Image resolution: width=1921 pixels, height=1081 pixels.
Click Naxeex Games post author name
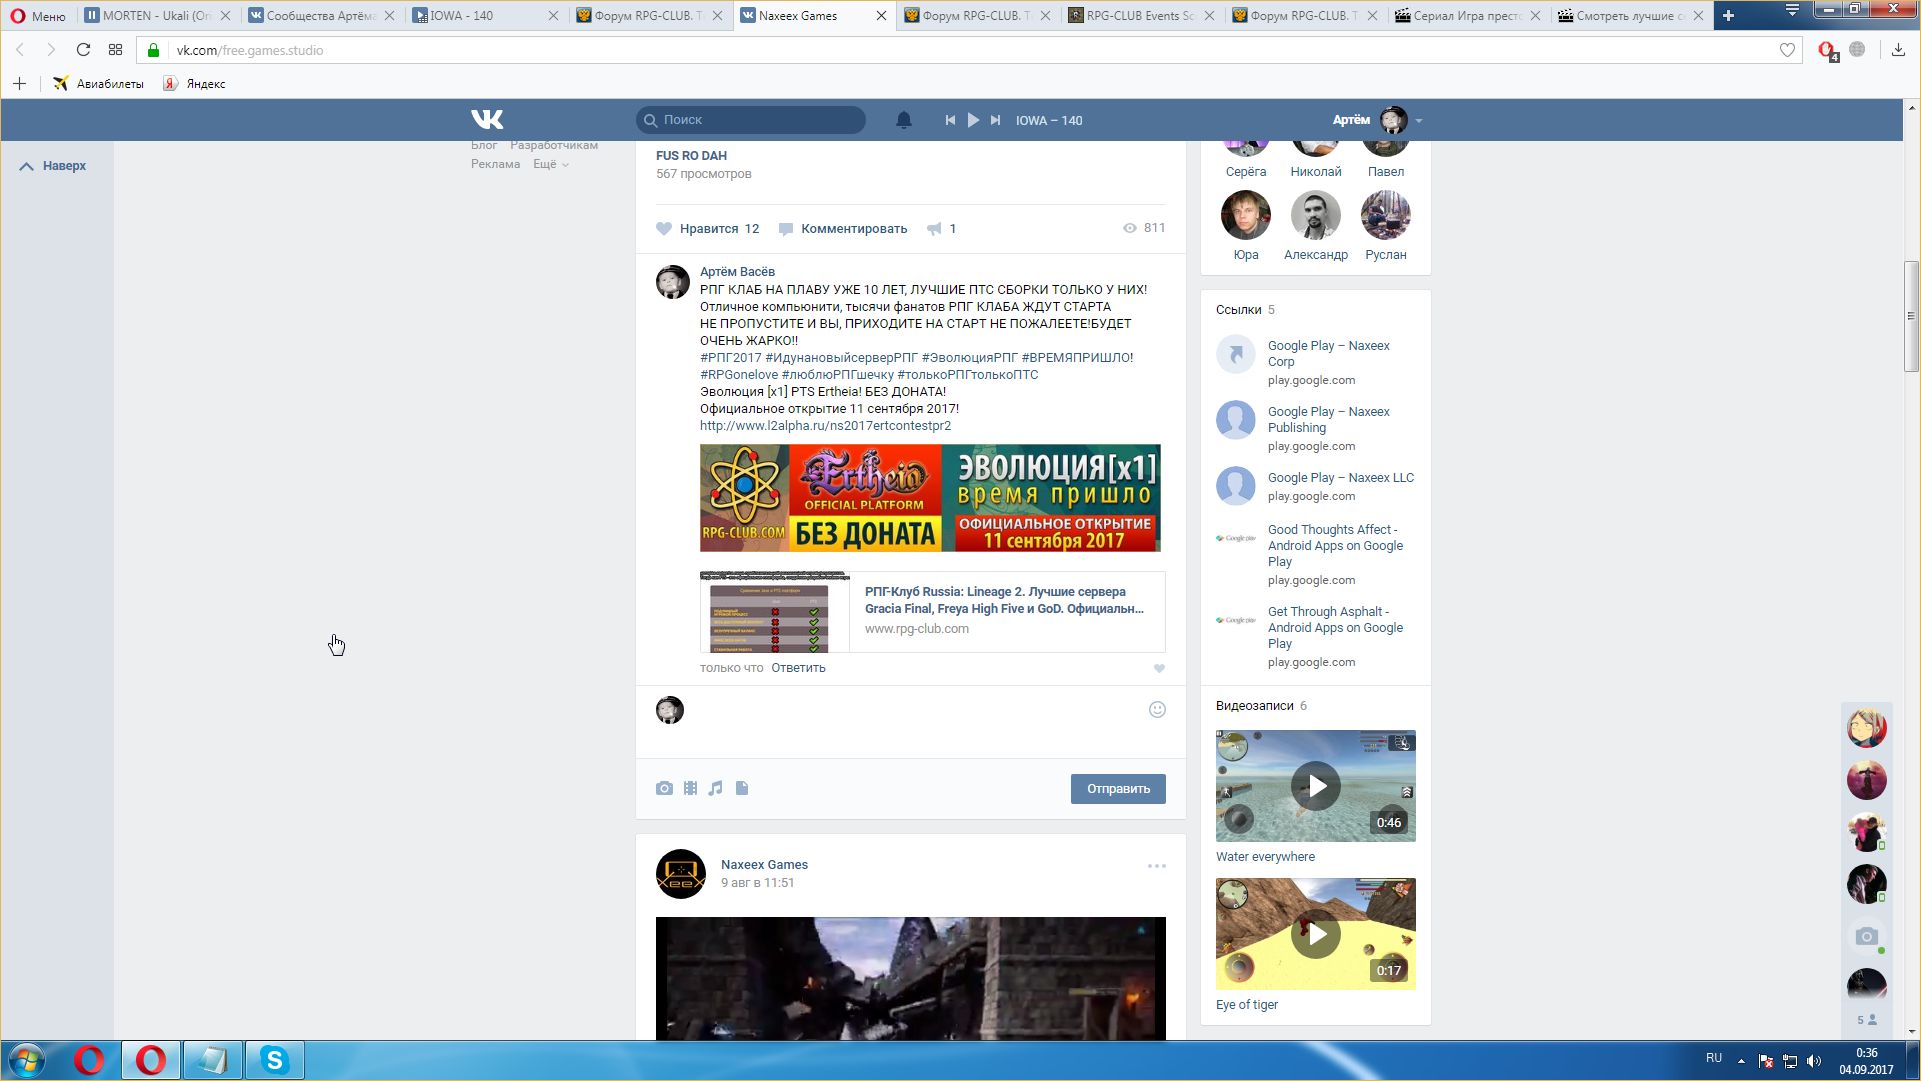pyautogui.click(x=764, y=865)
